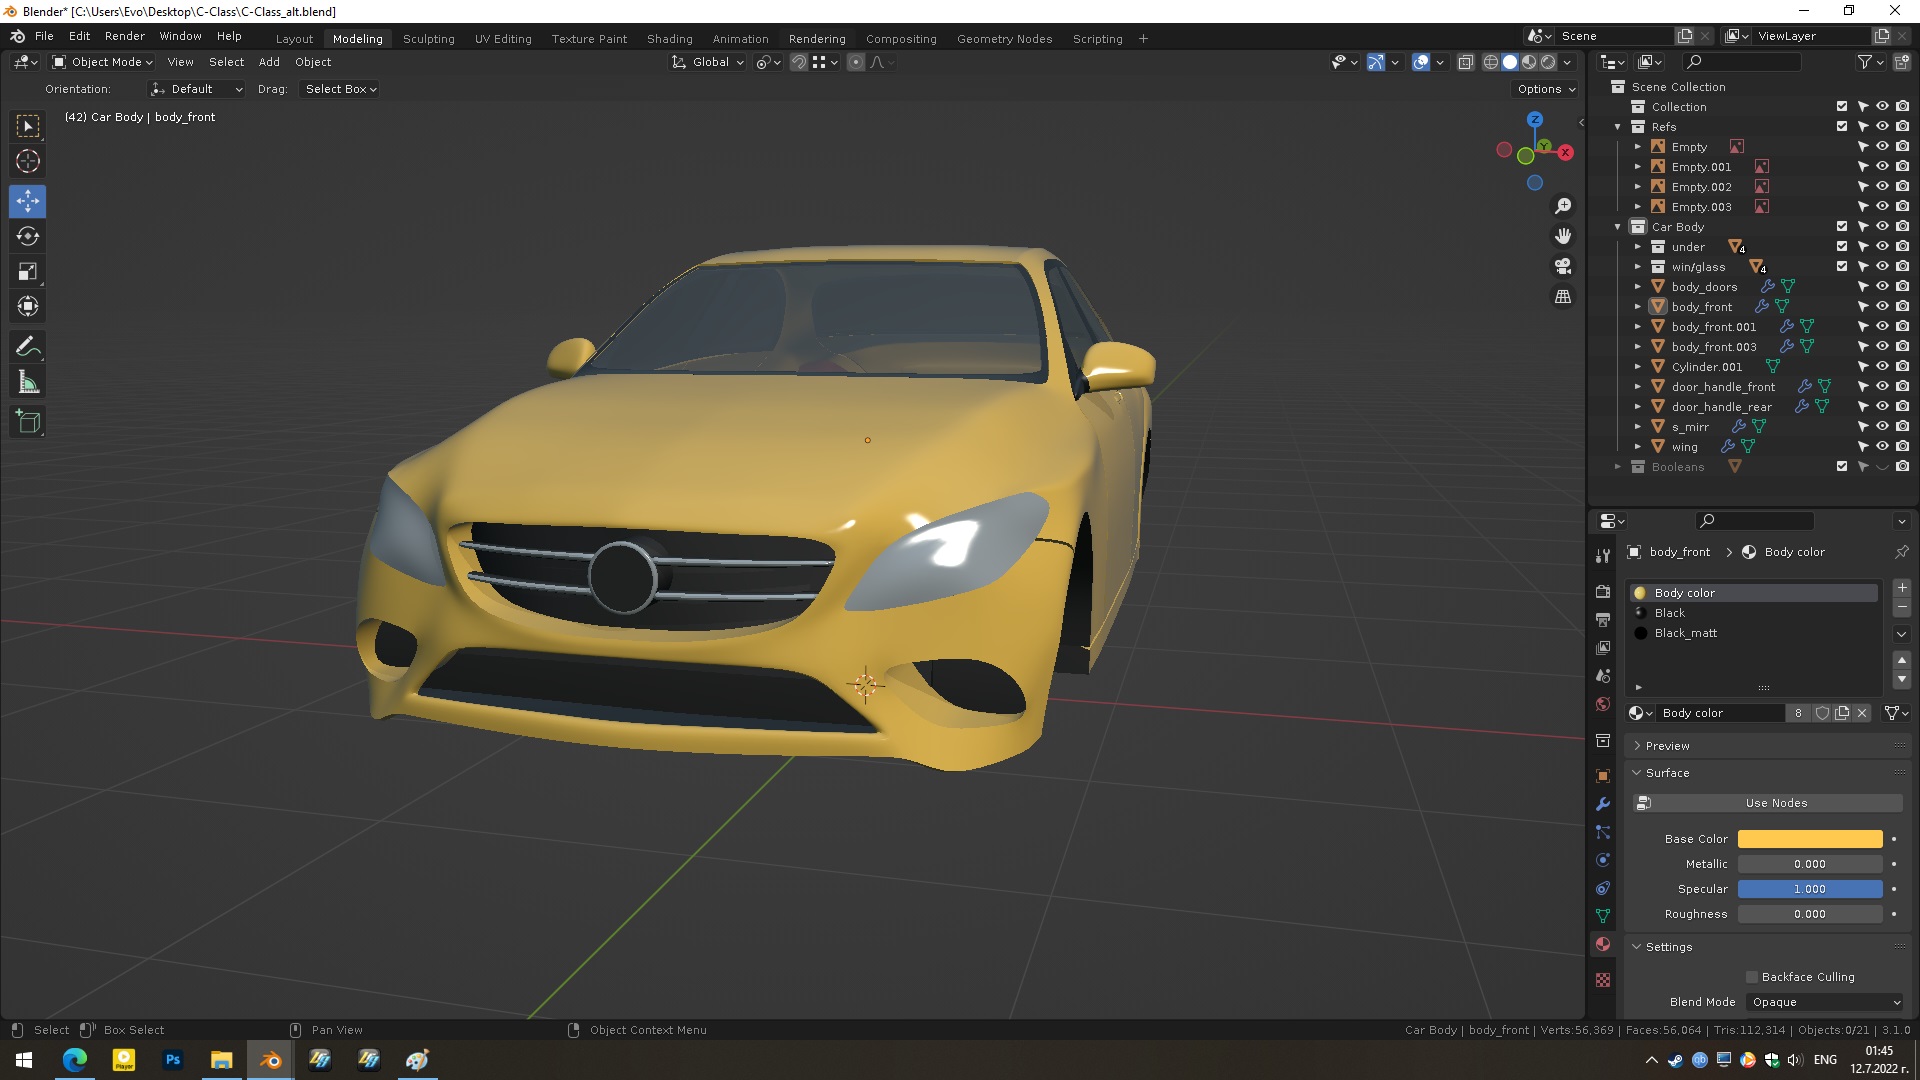Open the Sculpting workspace tab
Image resolution: width=1920 pixels, height=1080 pixels.
tap(428, 39)
